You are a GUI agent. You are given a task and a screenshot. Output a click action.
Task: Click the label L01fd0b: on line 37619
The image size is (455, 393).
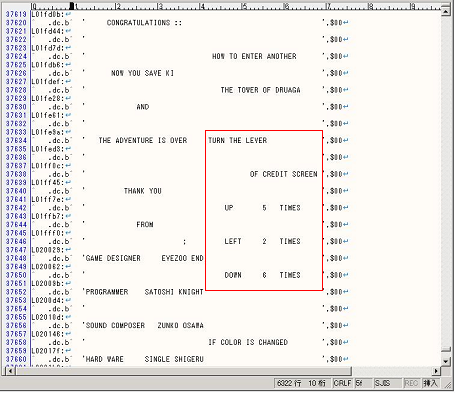click(48, 14)
